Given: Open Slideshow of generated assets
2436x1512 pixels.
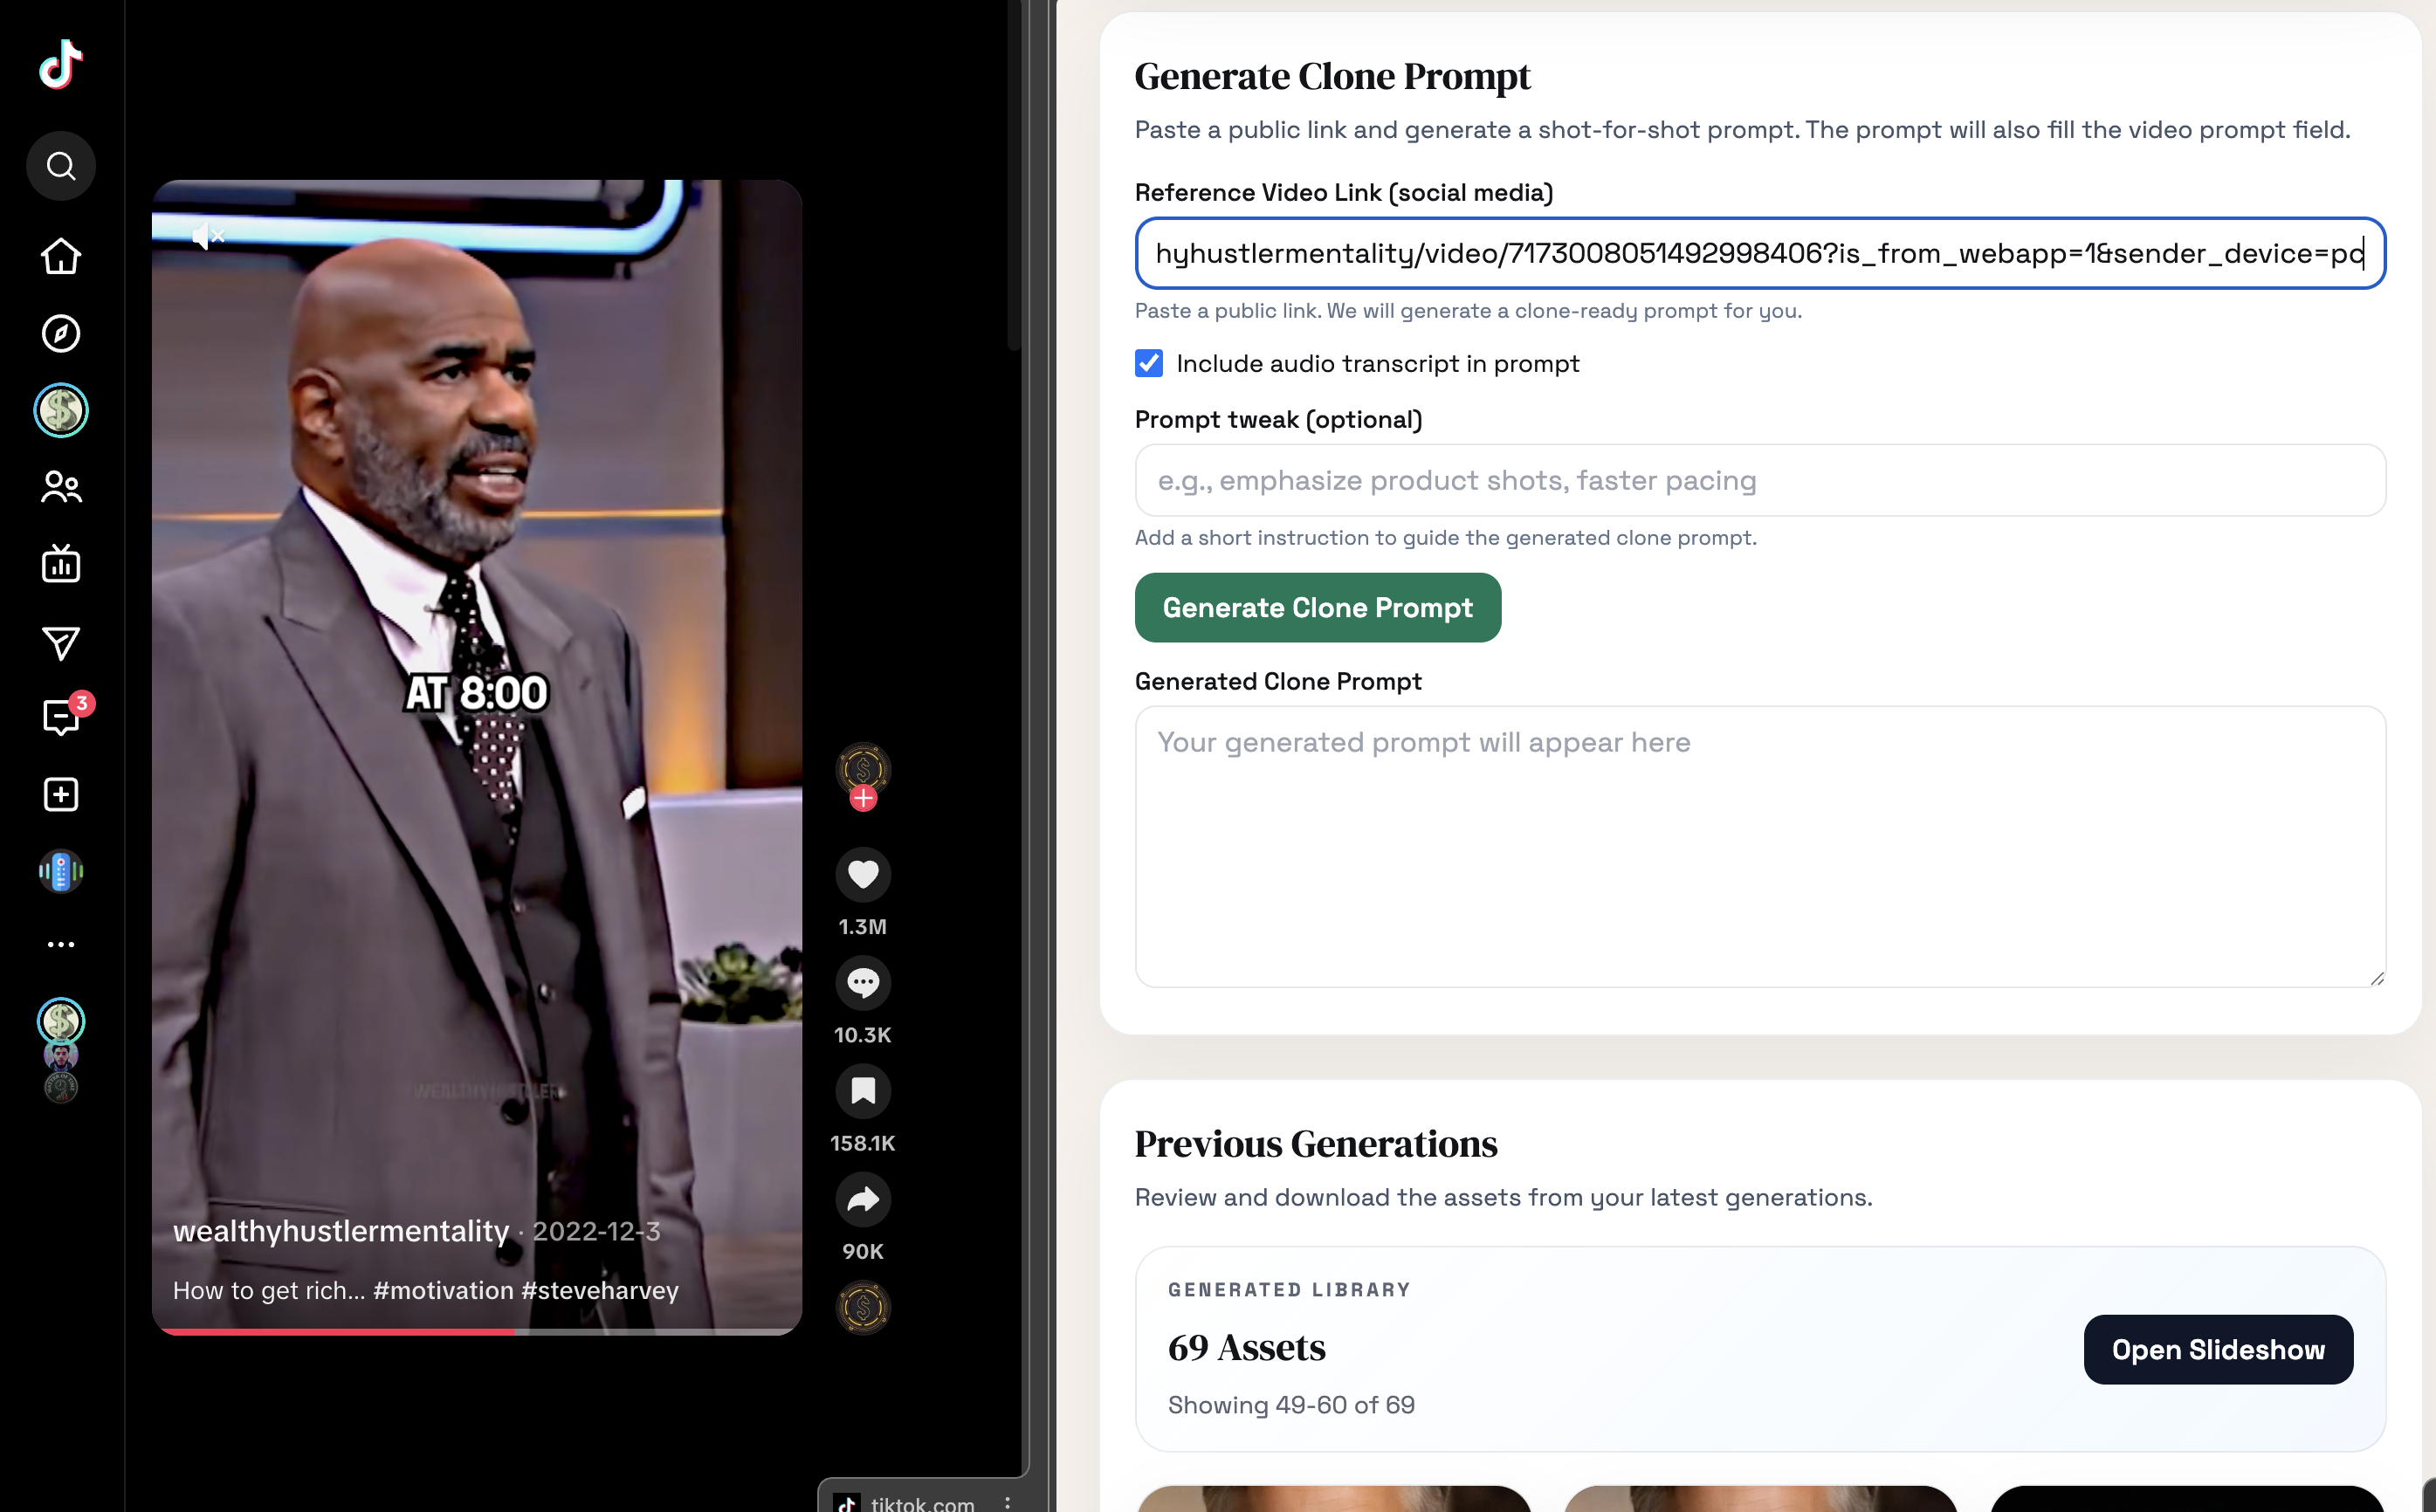Looking at the screenshot, I should pos(2217,1349).
